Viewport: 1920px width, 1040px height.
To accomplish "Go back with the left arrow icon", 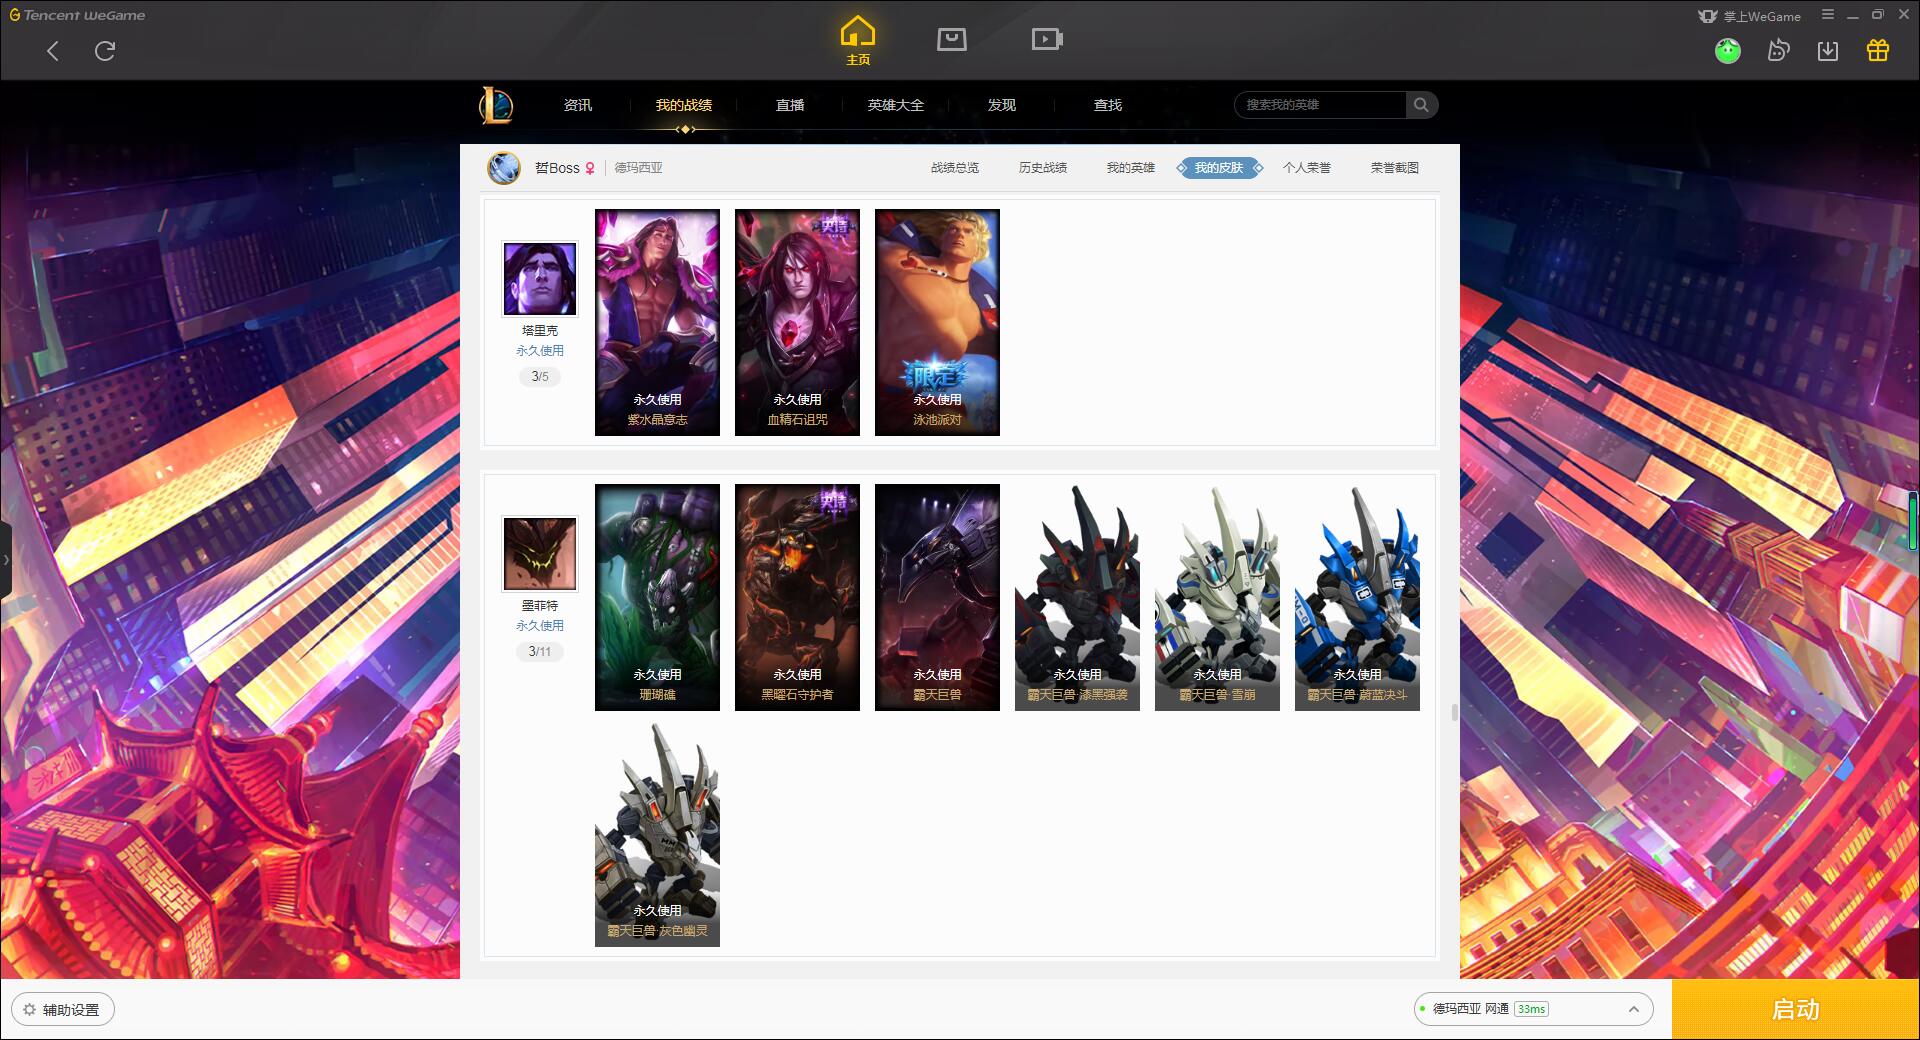I will click(x=53, y=51).
